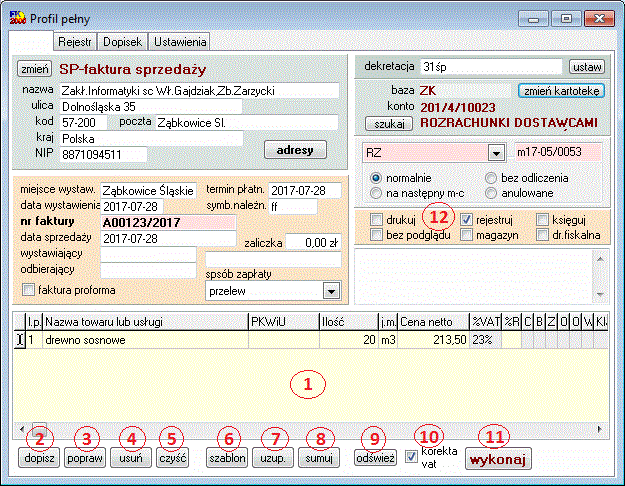Go to the Ustawienia tab
The height and width of the screenshot is (486, 625).
pyautogui.click(x=180, y=42)
